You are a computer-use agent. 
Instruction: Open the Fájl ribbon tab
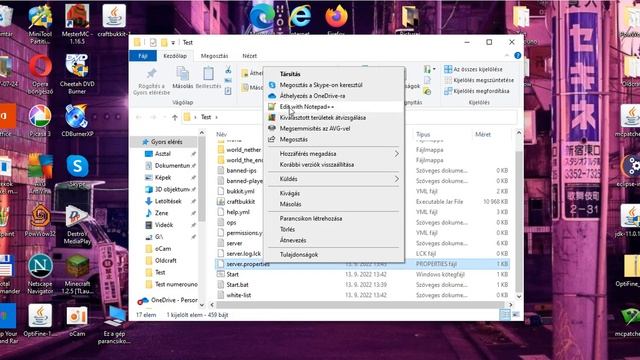(x=143, y=56)
